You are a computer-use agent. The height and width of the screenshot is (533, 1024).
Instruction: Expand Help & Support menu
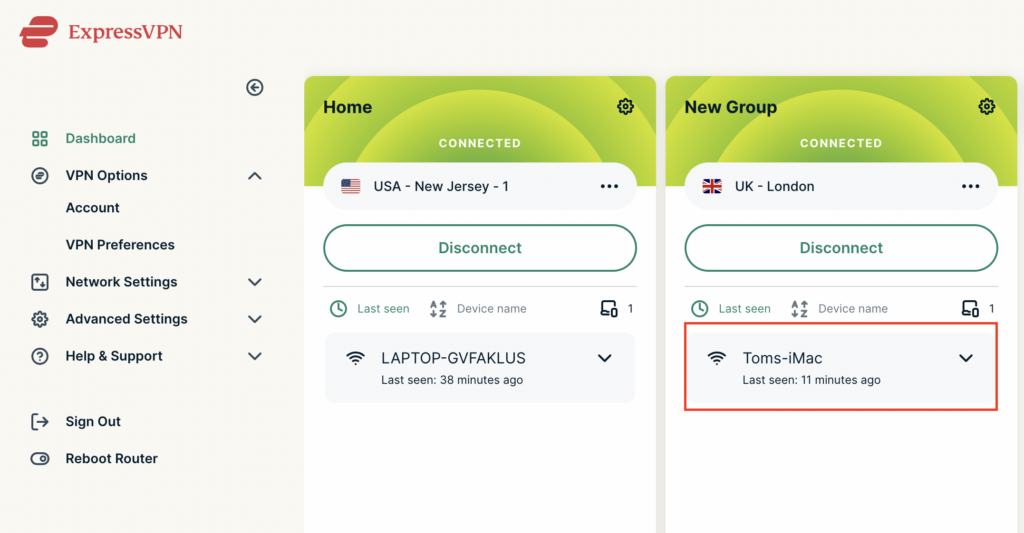tap(255, 357)
